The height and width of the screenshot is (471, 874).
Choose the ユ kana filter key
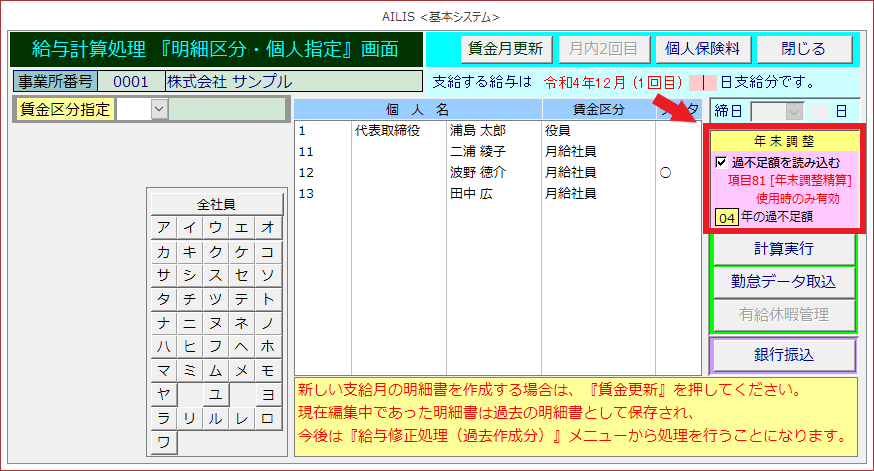(215, 394)
